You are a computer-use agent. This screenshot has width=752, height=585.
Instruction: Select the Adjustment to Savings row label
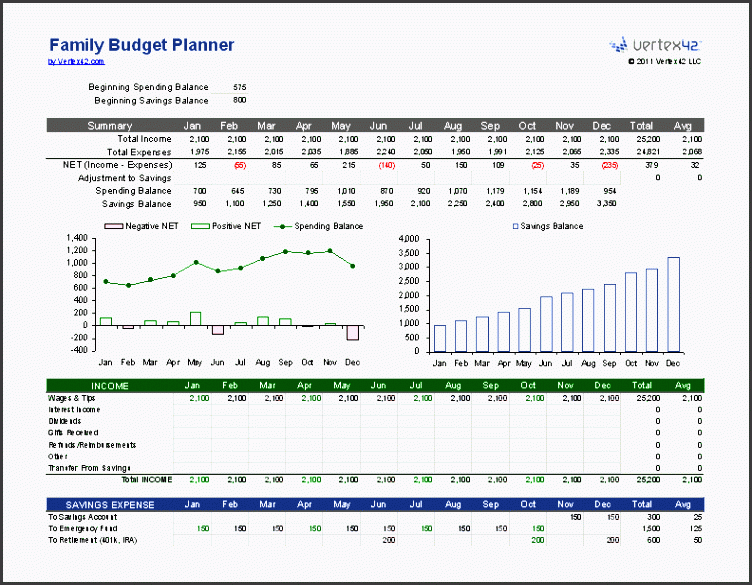(124, 177)
